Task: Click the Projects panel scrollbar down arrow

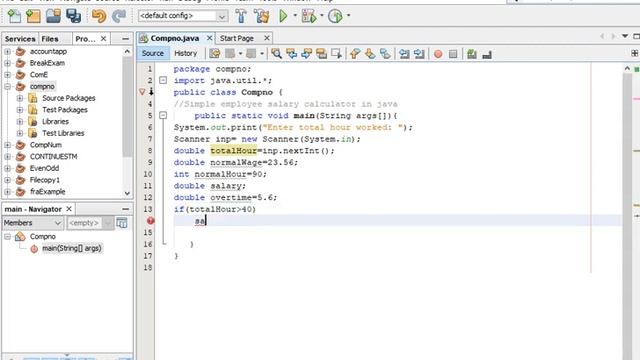Action: 127,193
